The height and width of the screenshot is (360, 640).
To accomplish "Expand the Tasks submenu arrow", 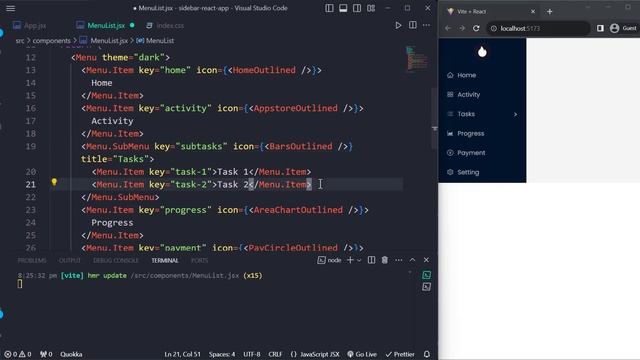I will click(516, 114).
